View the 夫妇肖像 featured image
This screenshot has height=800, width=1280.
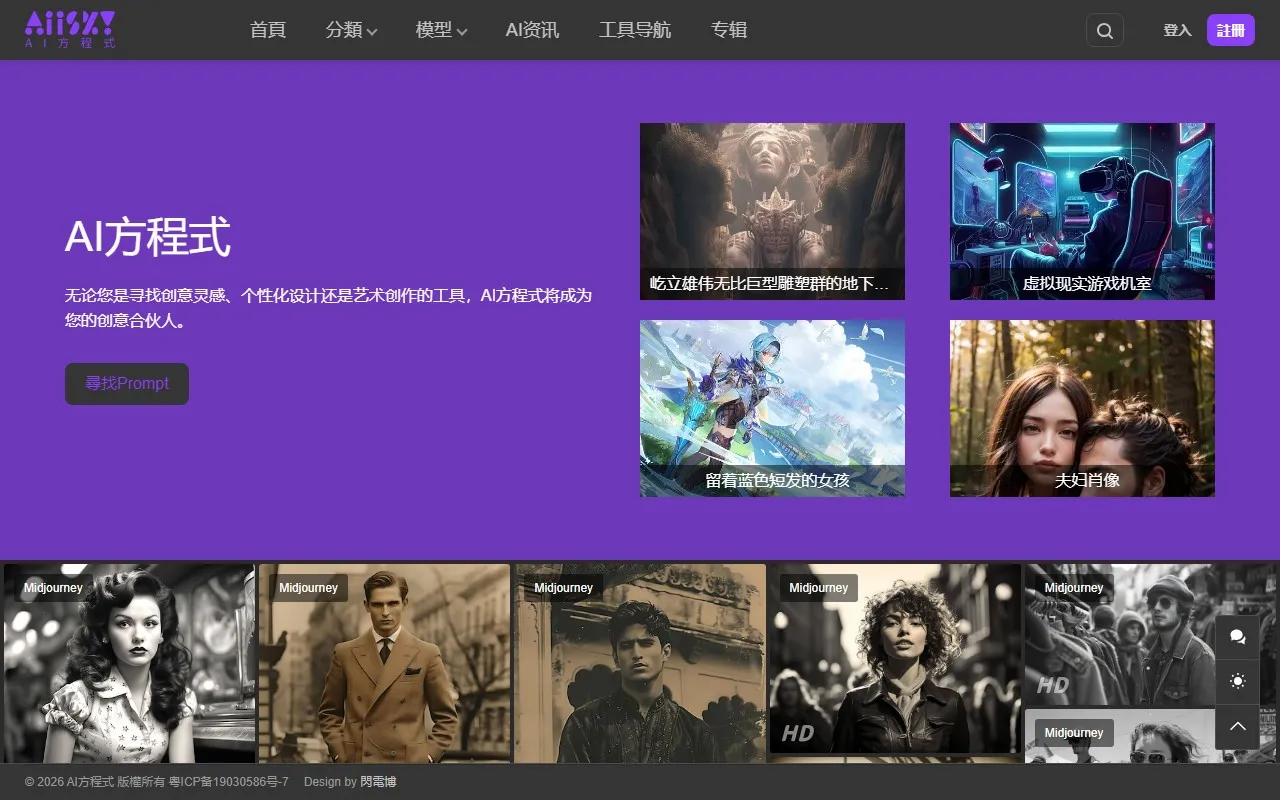pyautogui.click(x=1081, y=408)
